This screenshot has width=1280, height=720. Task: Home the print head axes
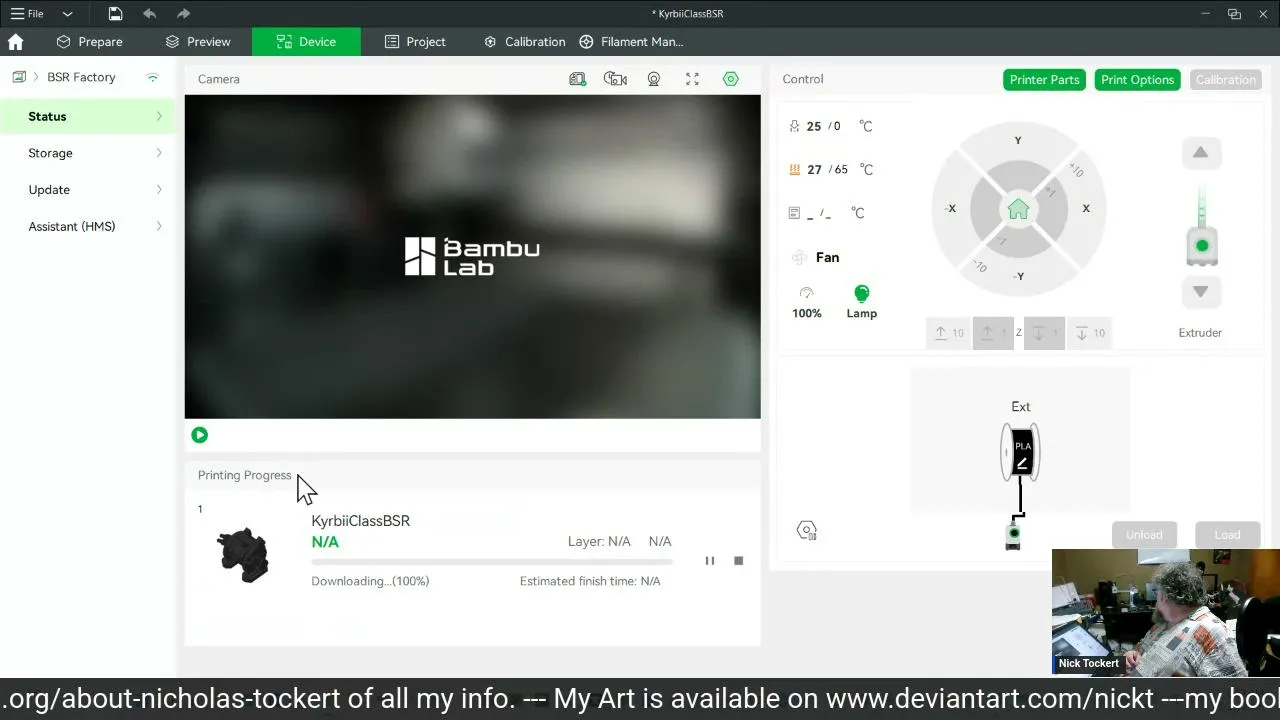coord(1018,209)
